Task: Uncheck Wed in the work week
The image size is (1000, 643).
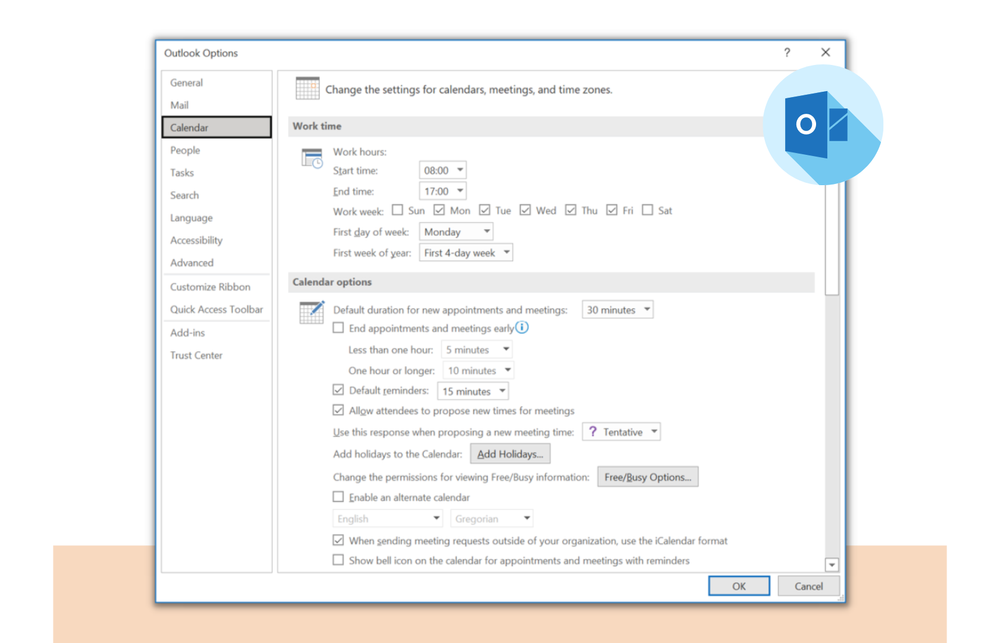Action: (x=525, y=210)
